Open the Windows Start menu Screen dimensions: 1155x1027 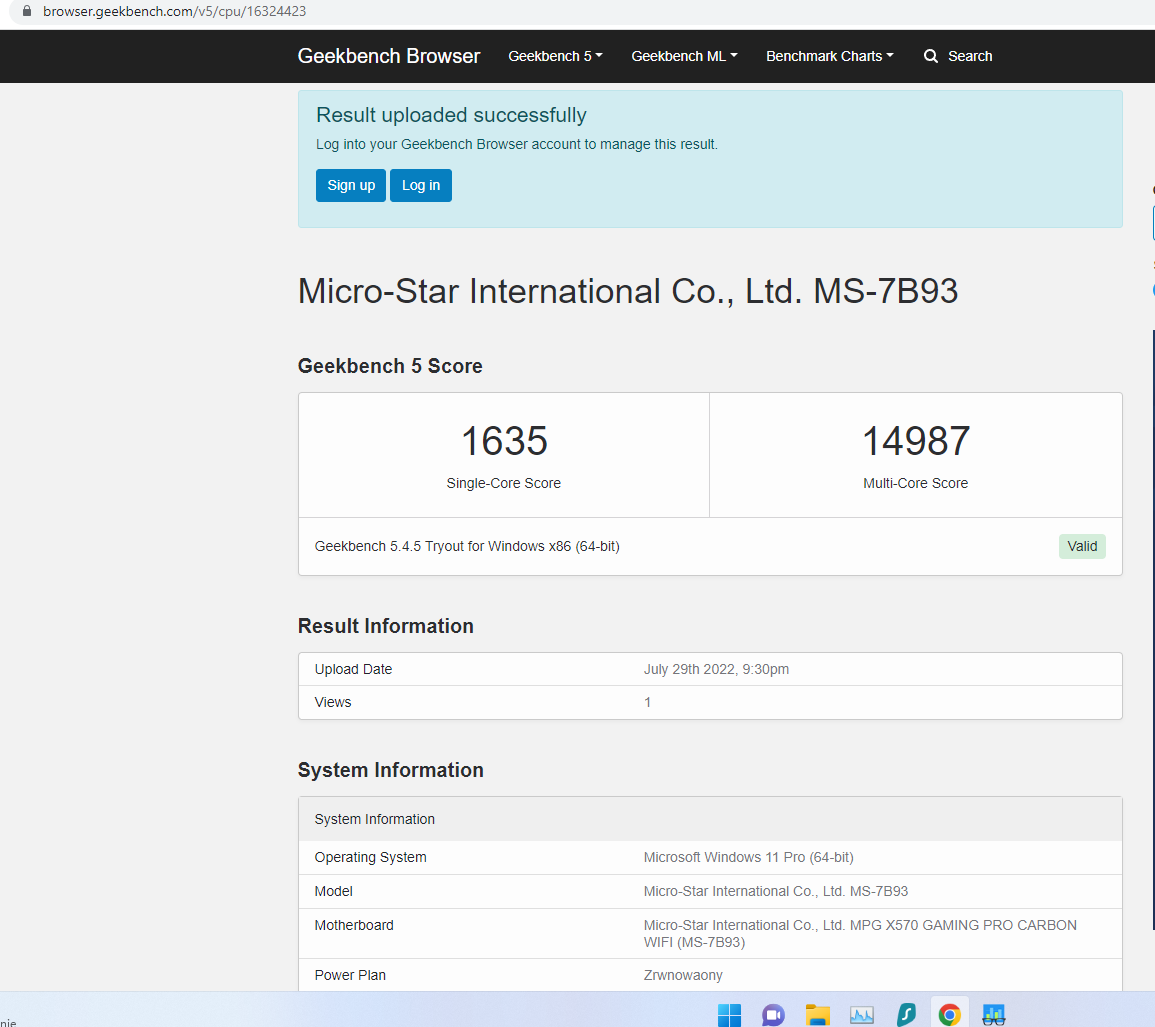(x=729, y=1014)
